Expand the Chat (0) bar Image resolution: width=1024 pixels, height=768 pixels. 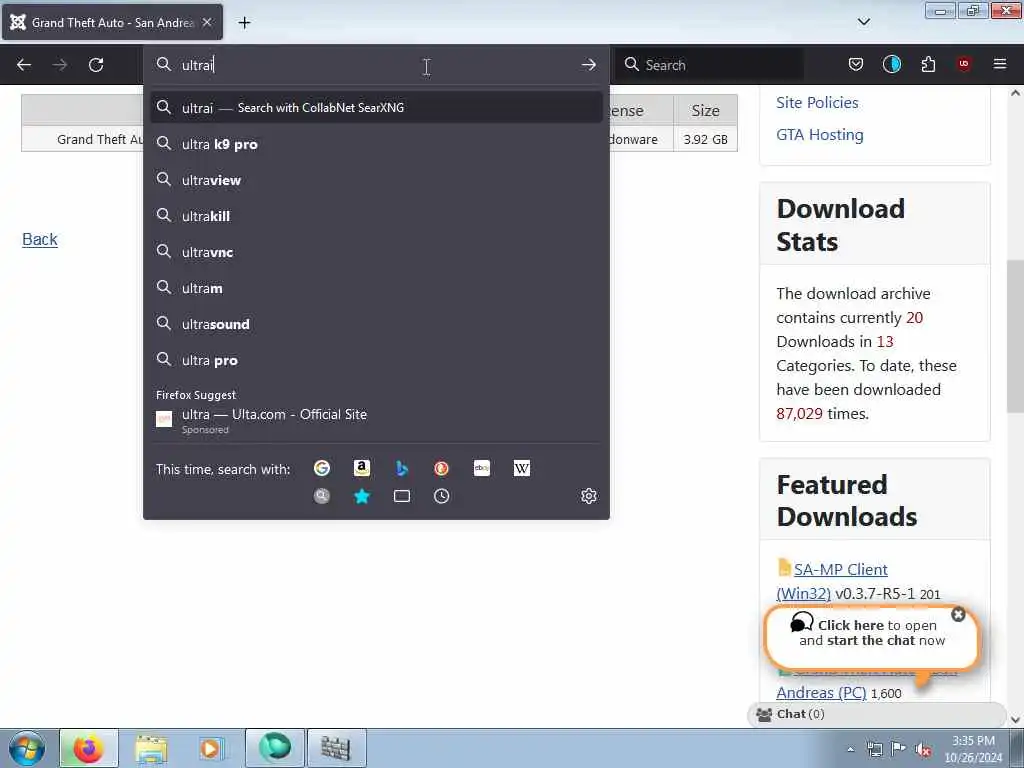[x=876, y=714]
